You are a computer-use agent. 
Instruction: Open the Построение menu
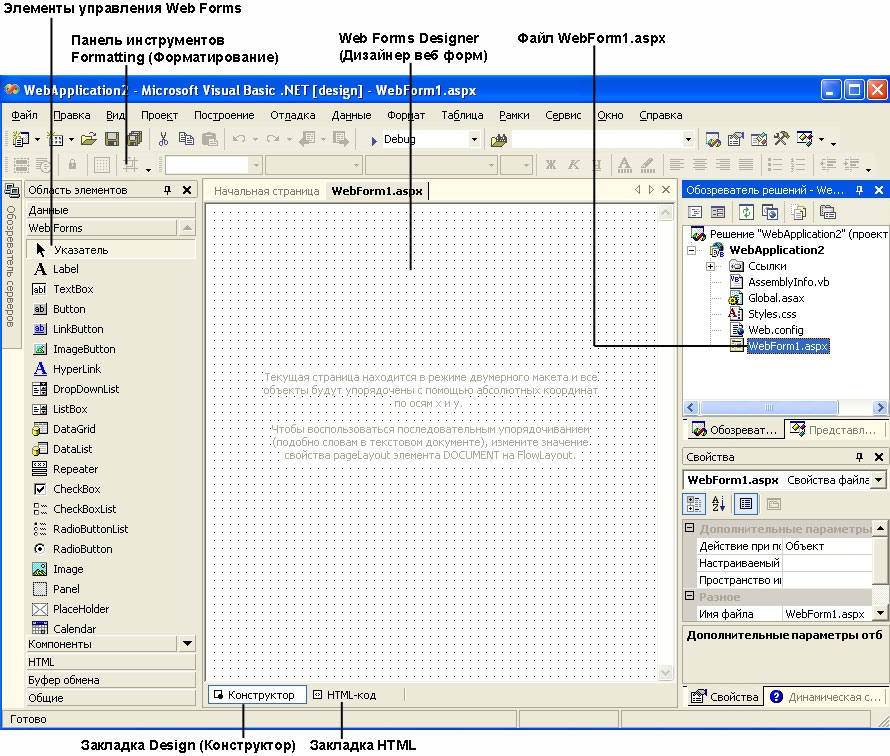point(224,115)
